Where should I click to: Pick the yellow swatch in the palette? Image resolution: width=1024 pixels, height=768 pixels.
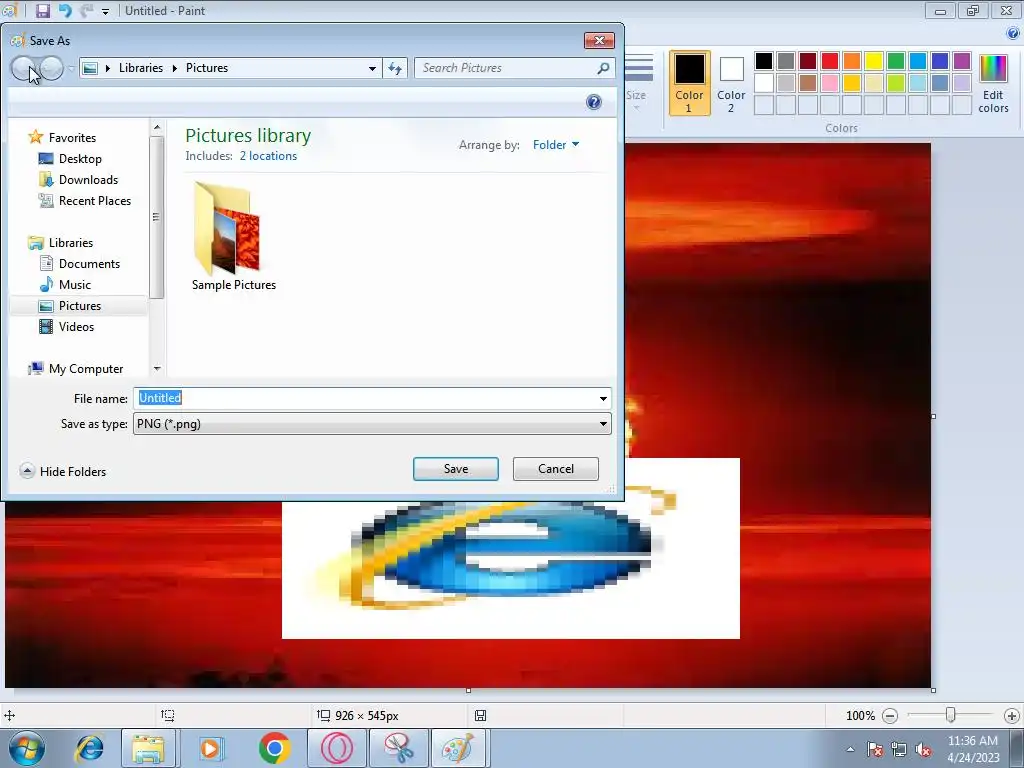874,61
